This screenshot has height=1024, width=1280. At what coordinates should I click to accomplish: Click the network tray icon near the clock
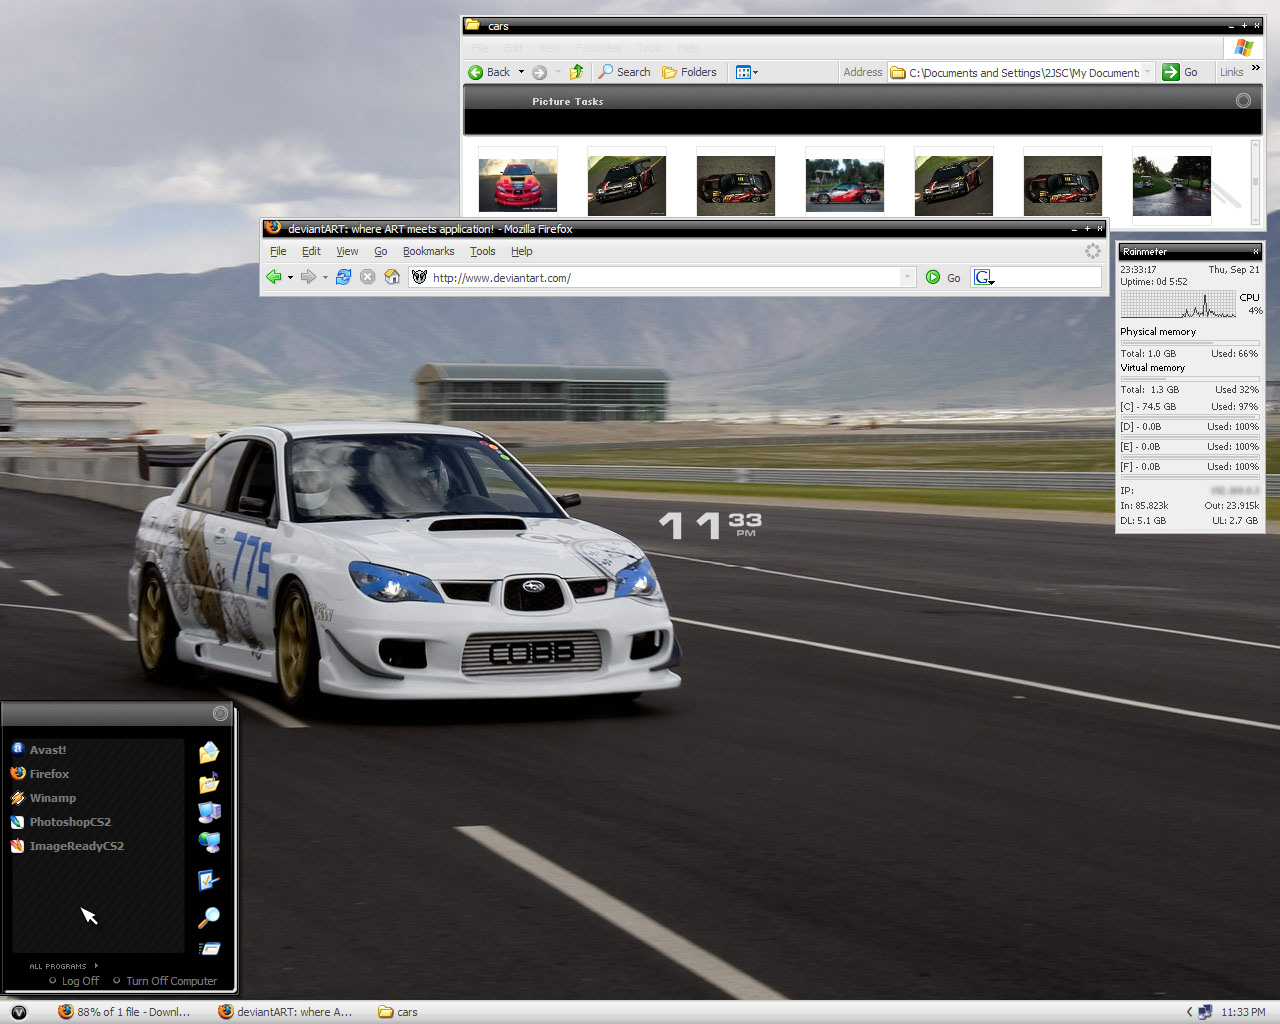click(x=1205, y=1012)
